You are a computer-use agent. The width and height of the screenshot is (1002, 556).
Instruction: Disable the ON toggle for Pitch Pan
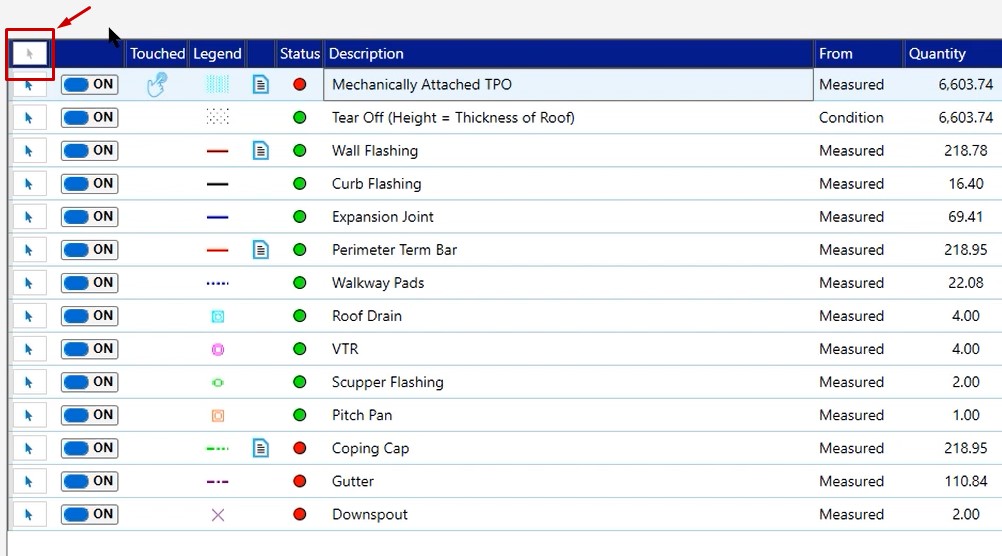pos(89,415)
